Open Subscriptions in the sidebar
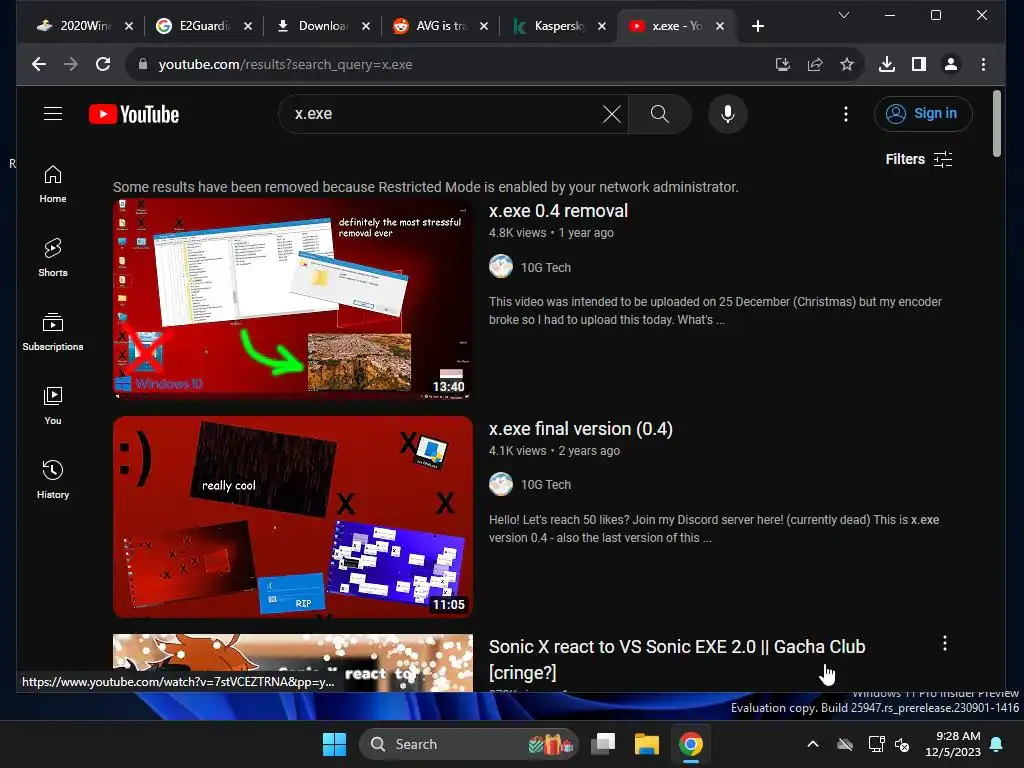 53,332
